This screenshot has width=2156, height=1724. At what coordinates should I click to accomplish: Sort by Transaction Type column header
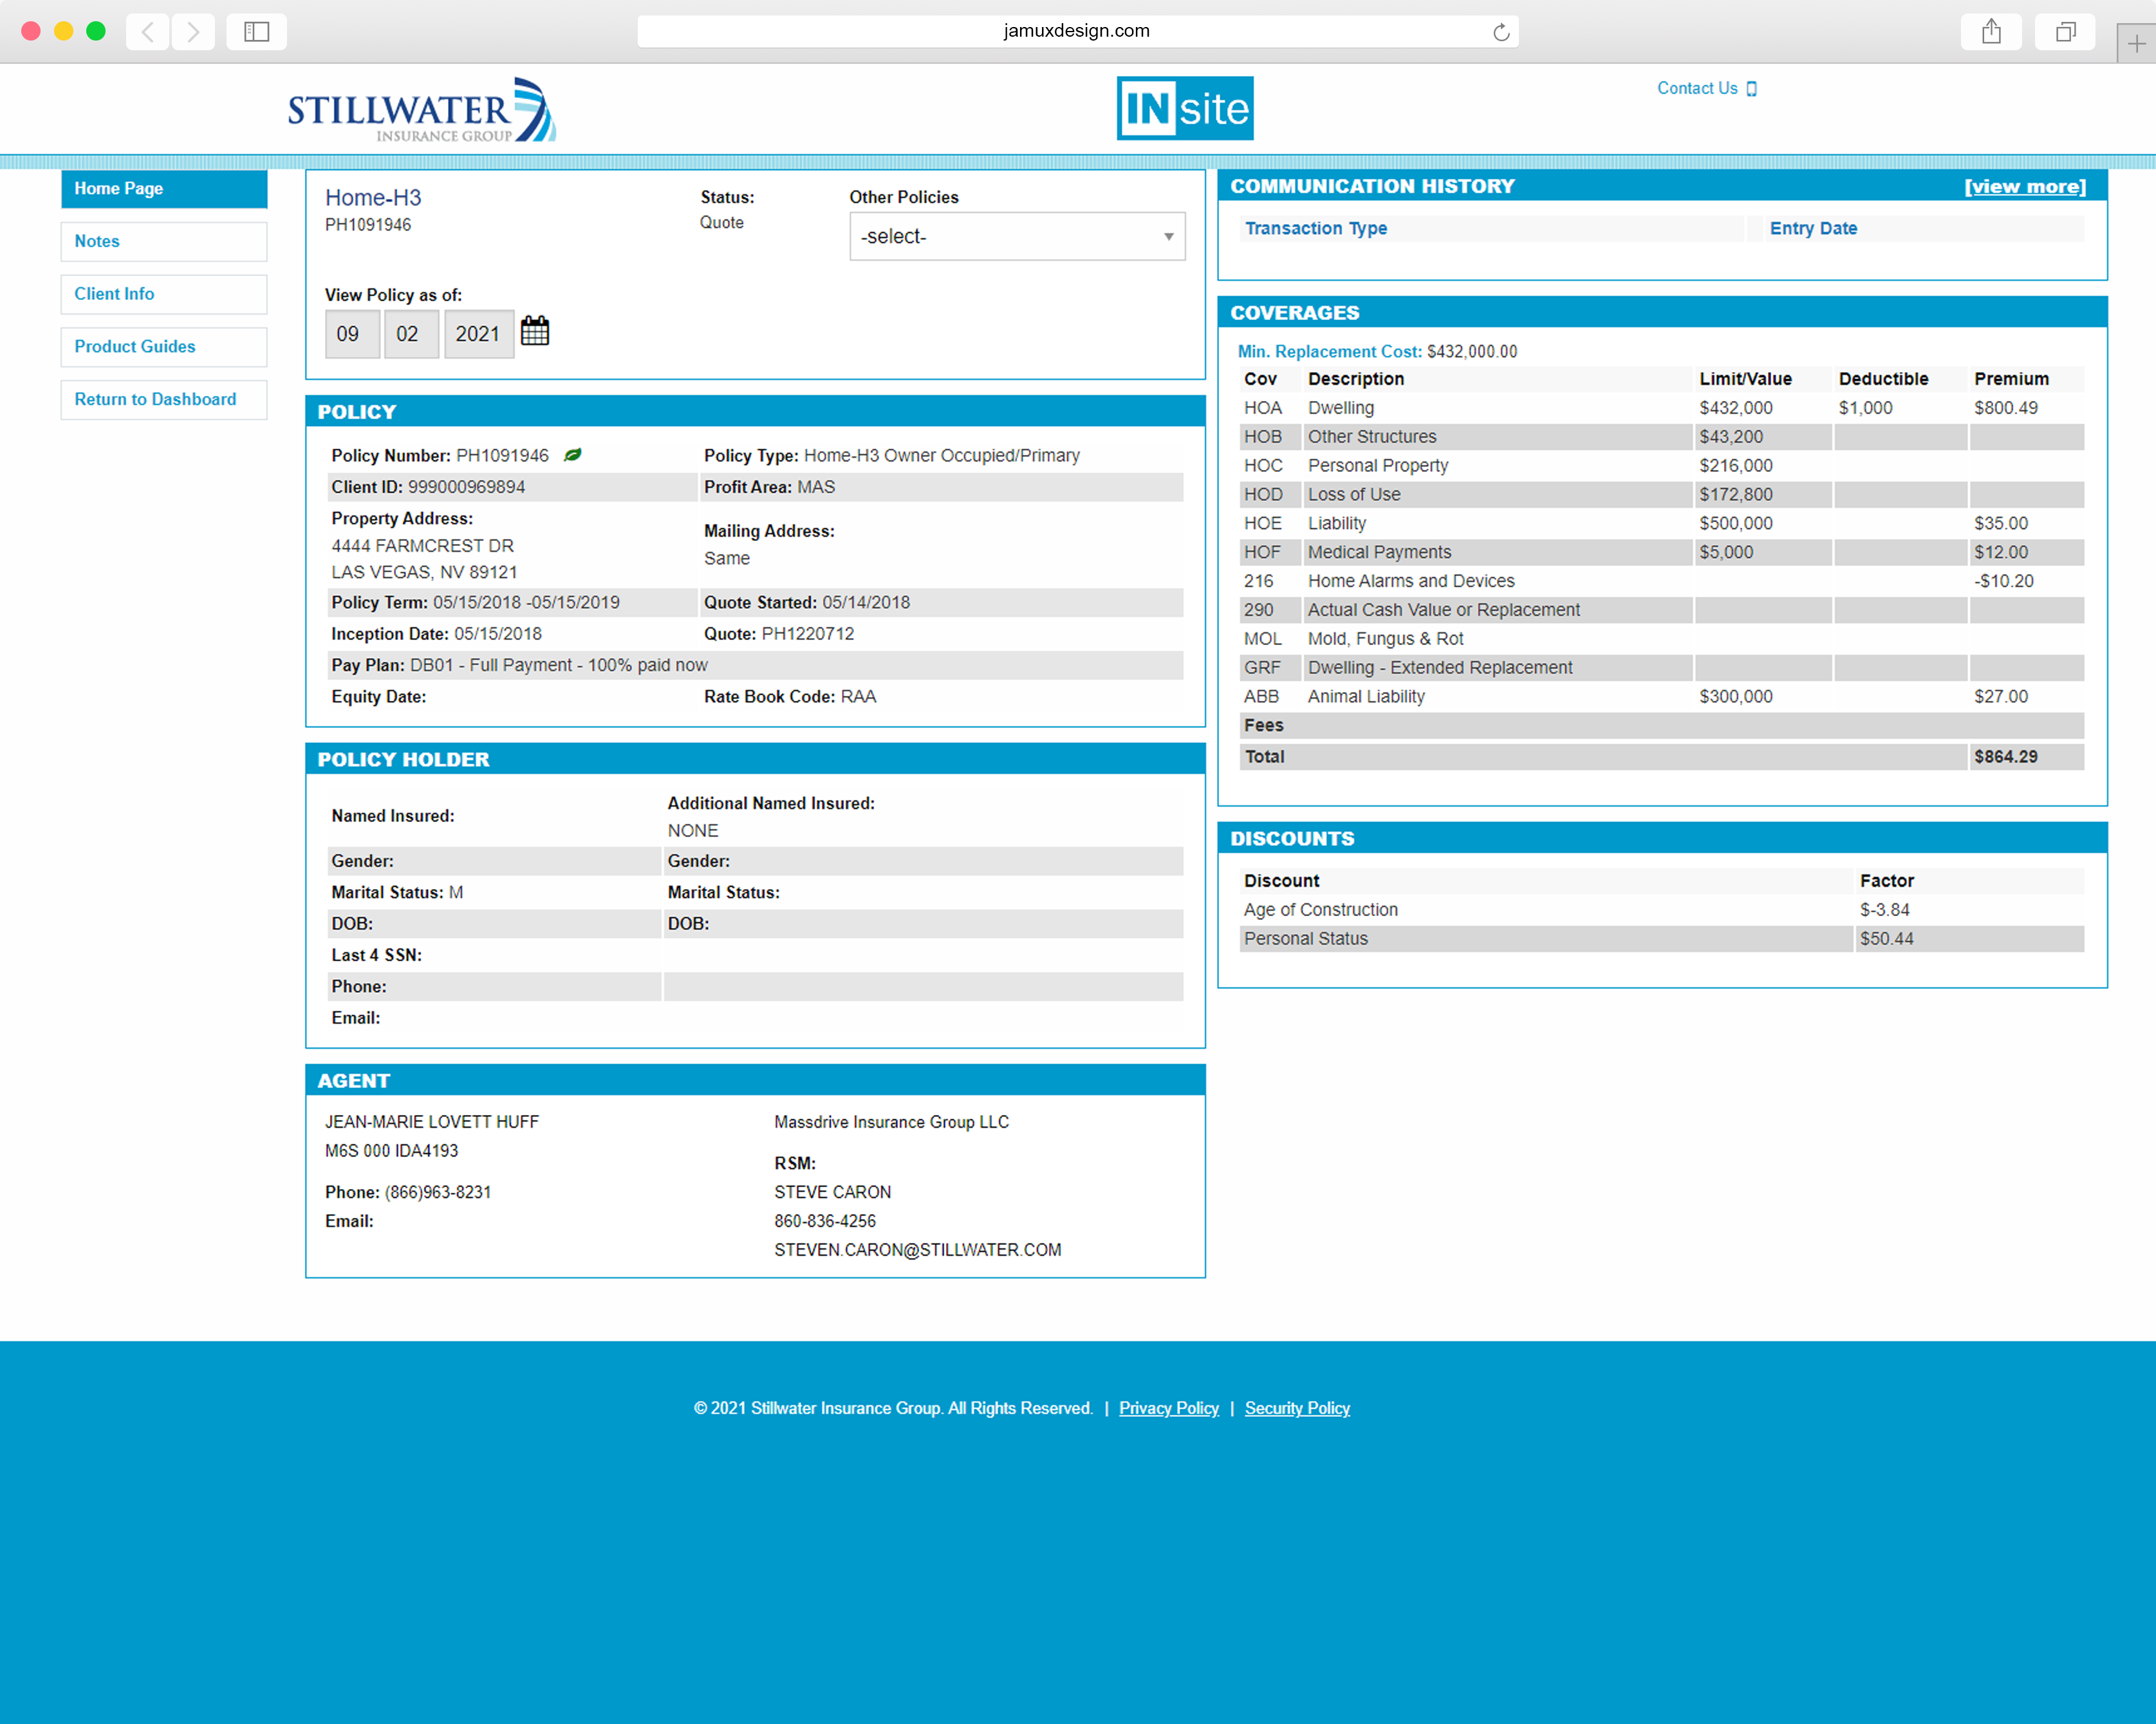[x=1315, y=228]
